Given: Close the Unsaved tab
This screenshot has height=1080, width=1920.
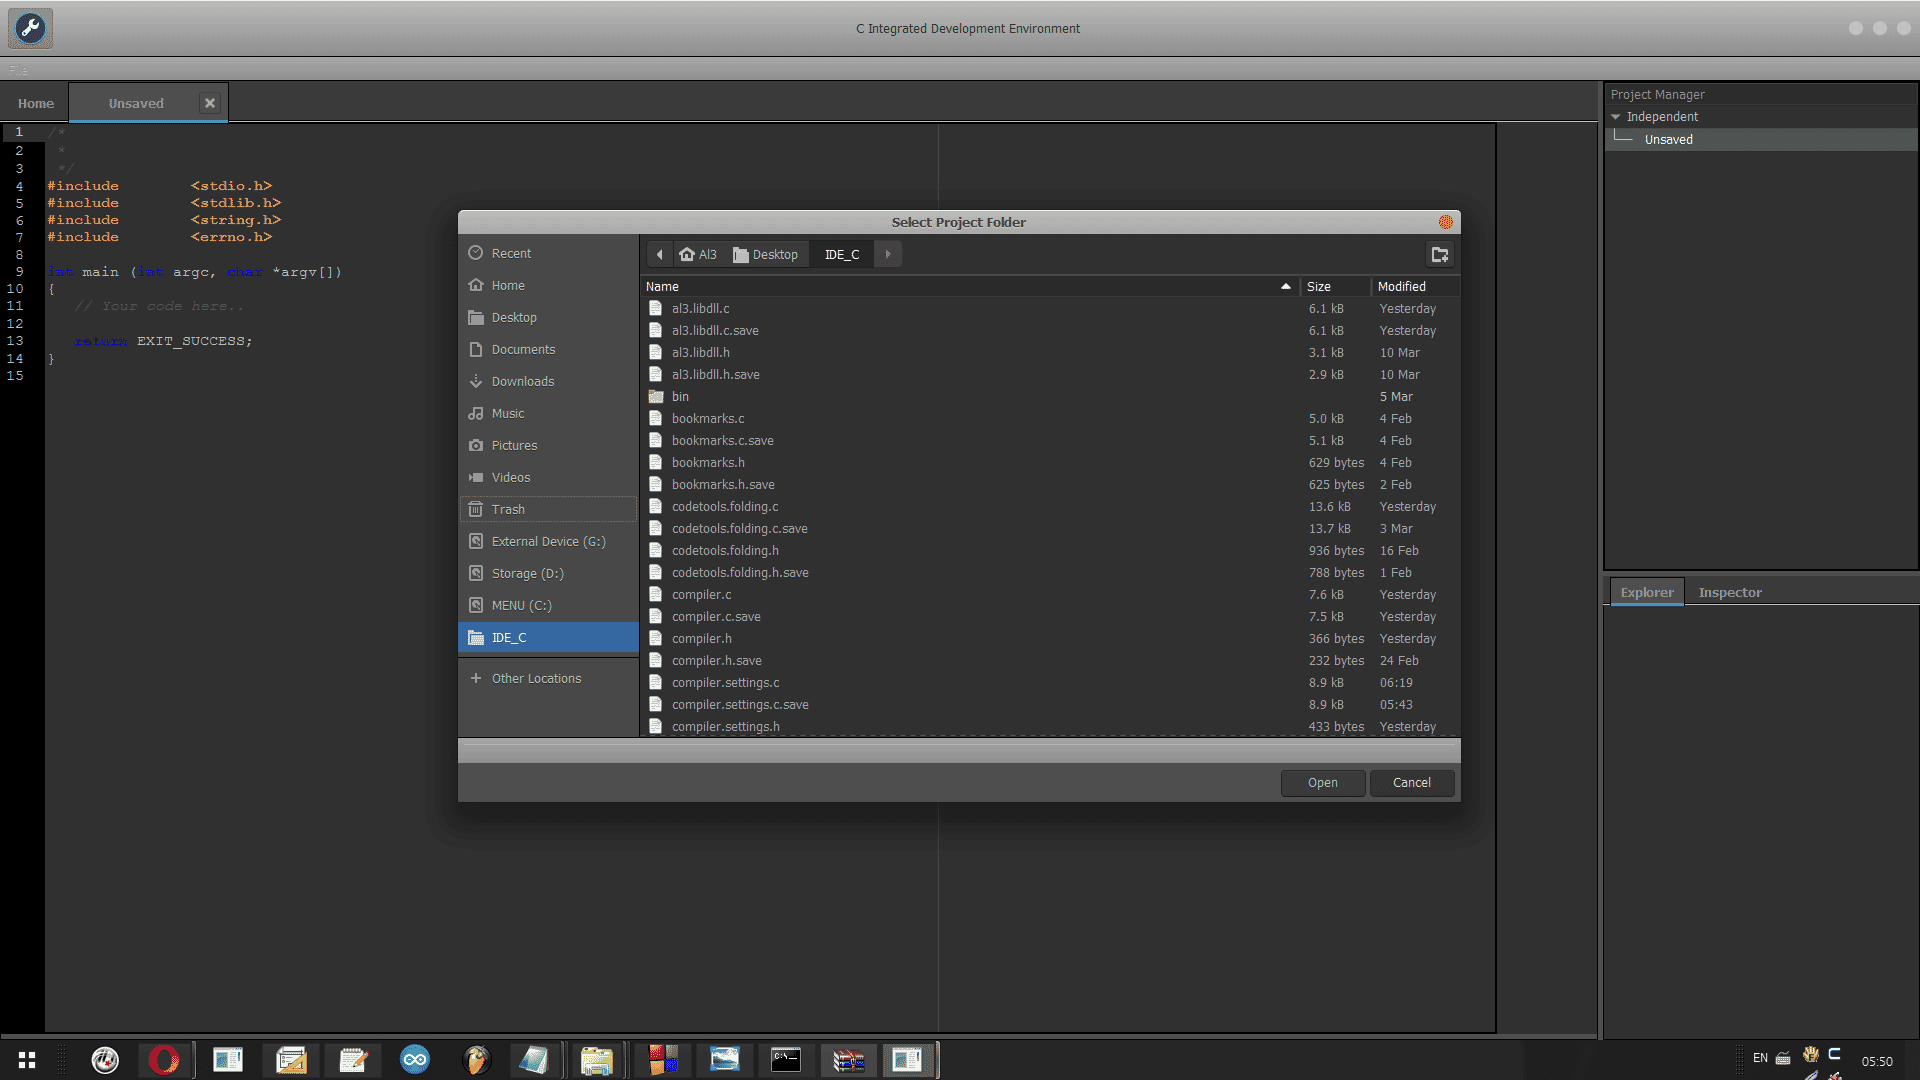Looking at the screenshot, I should coord(210,103).
